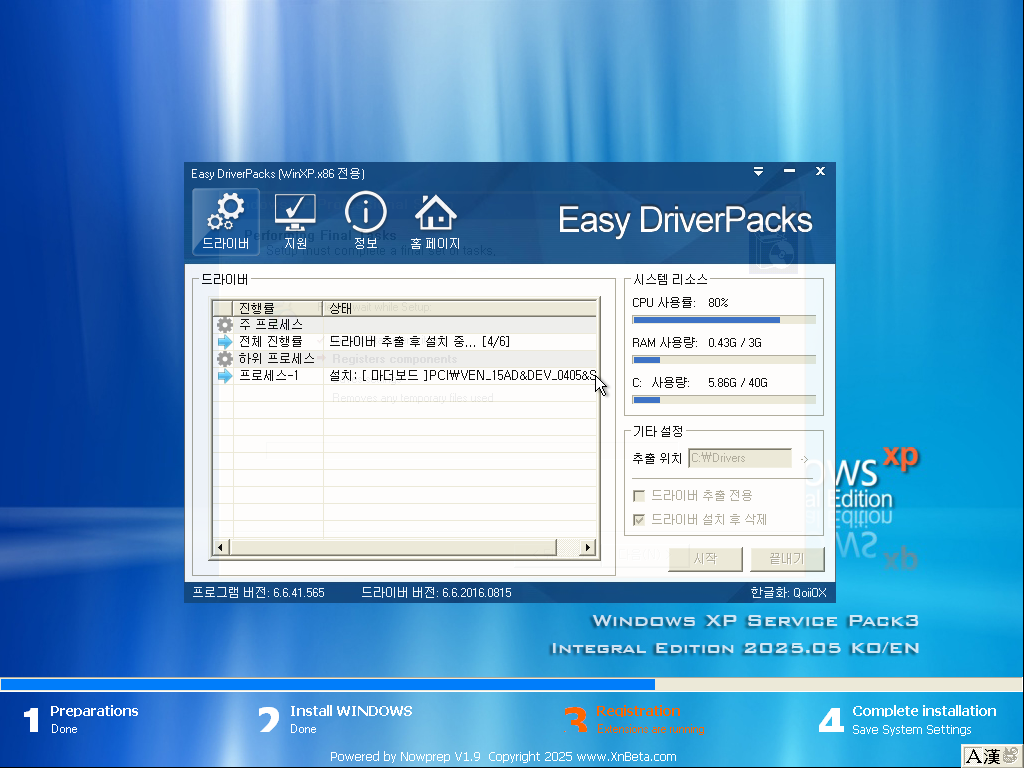
Task: Click 프로그램 버전 6.6.41.565 status text
Action: (258, 592)
